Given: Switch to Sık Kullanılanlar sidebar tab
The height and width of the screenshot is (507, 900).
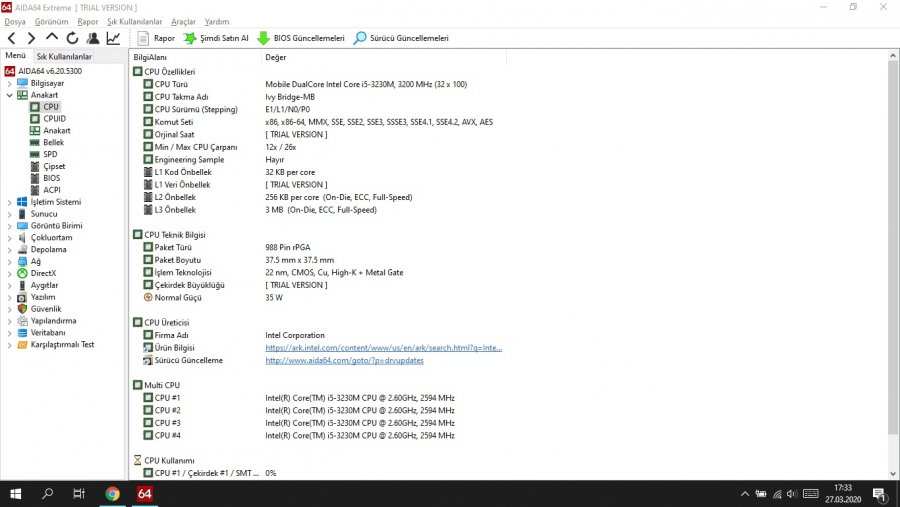Looking at the screenshot, I should (64, 57).
